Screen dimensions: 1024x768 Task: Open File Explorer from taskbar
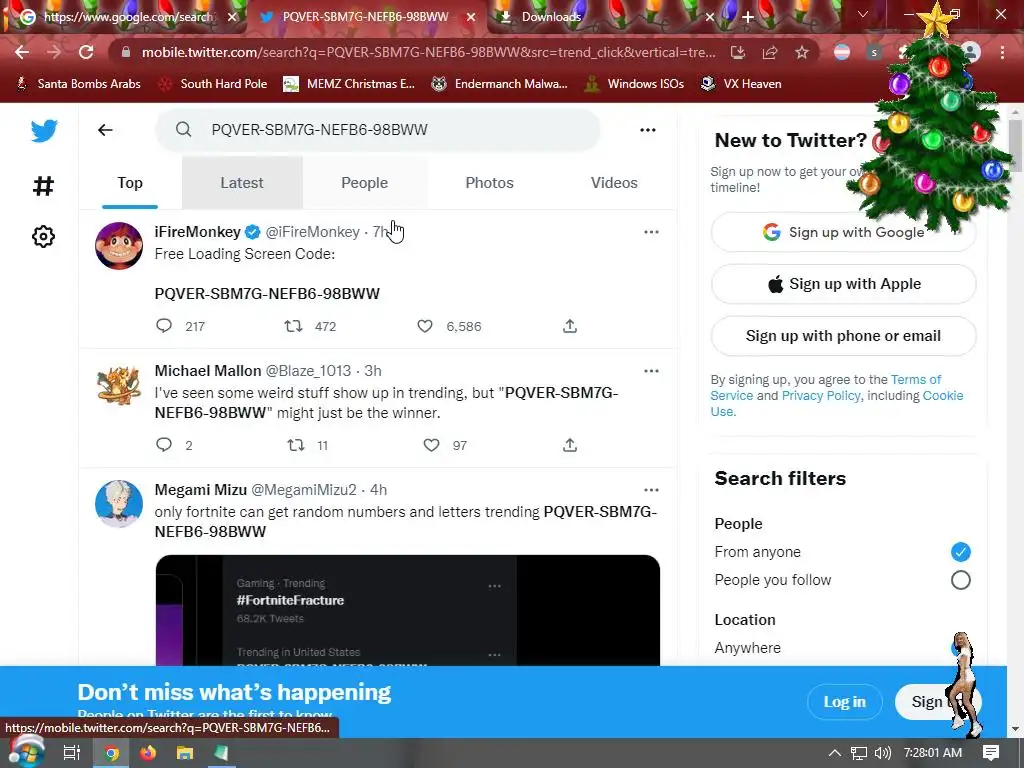tap(185, 753)
